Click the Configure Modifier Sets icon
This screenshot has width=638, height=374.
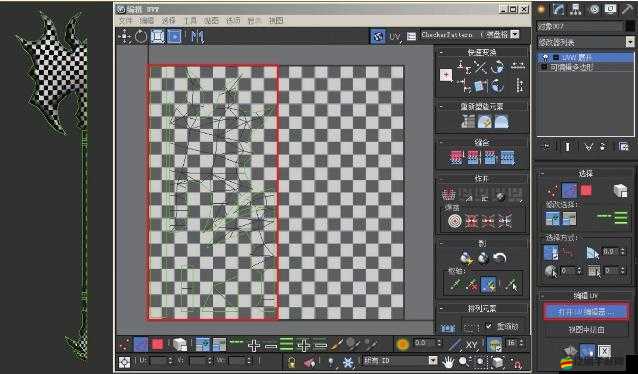[624, 147]
